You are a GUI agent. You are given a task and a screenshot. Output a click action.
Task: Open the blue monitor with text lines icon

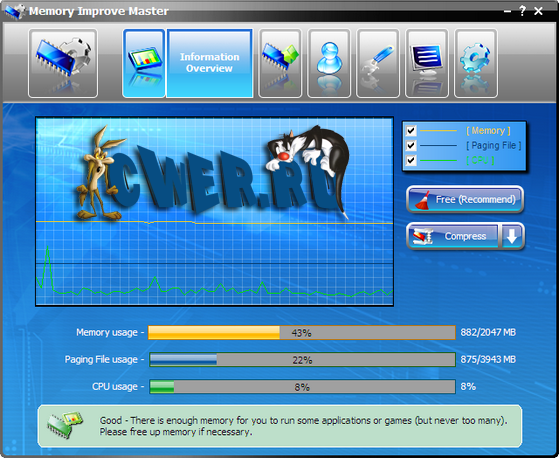click(426, 63)
